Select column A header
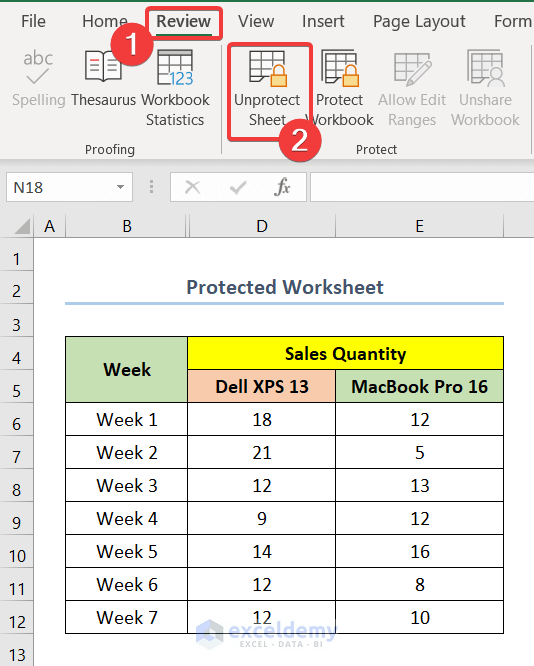 click(x=50, y=226)
